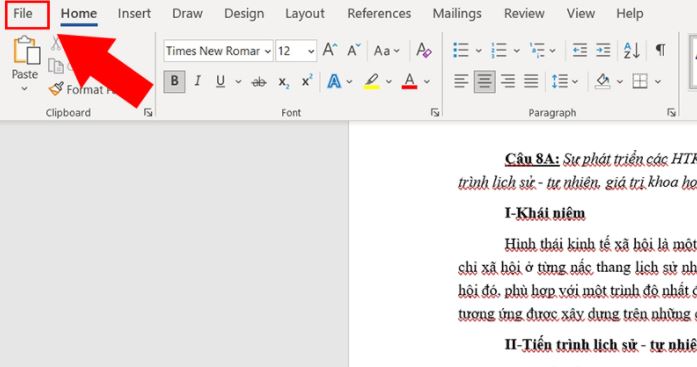Align text right

(508, 81)
